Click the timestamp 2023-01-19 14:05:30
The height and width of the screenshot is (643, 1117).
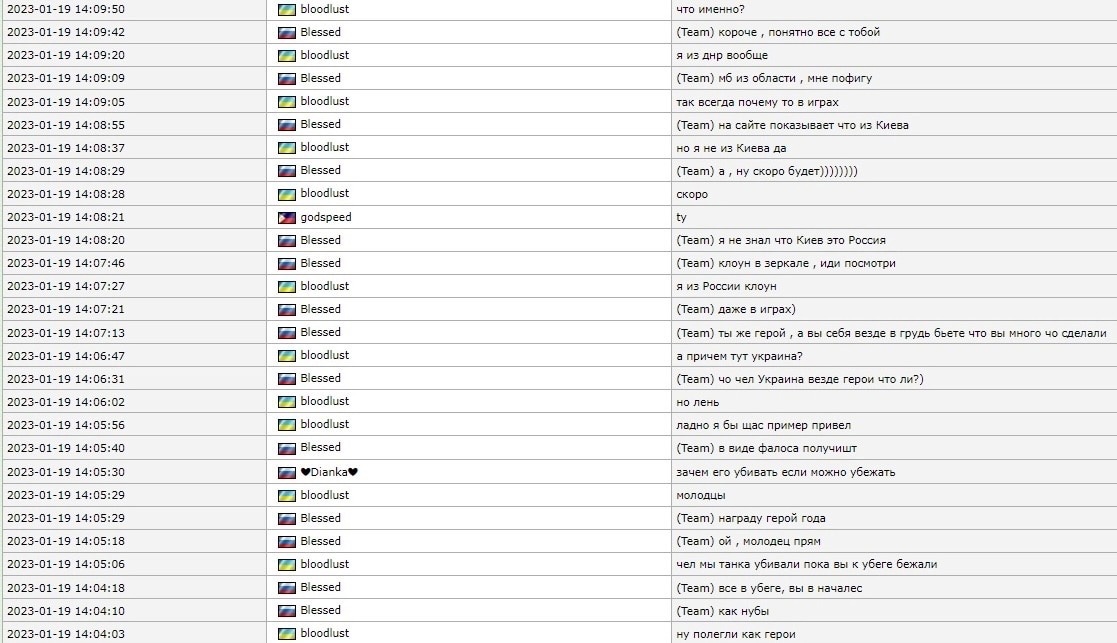tap(66, 472)
